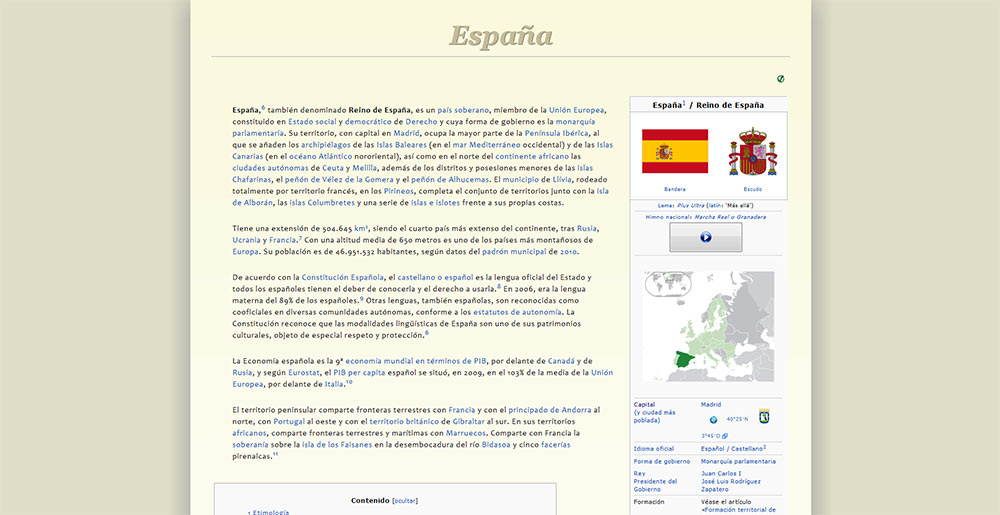This screenshot has width=1000, height=515.
Task: Follow the 'continente africano' link
Action: (532, 156)
